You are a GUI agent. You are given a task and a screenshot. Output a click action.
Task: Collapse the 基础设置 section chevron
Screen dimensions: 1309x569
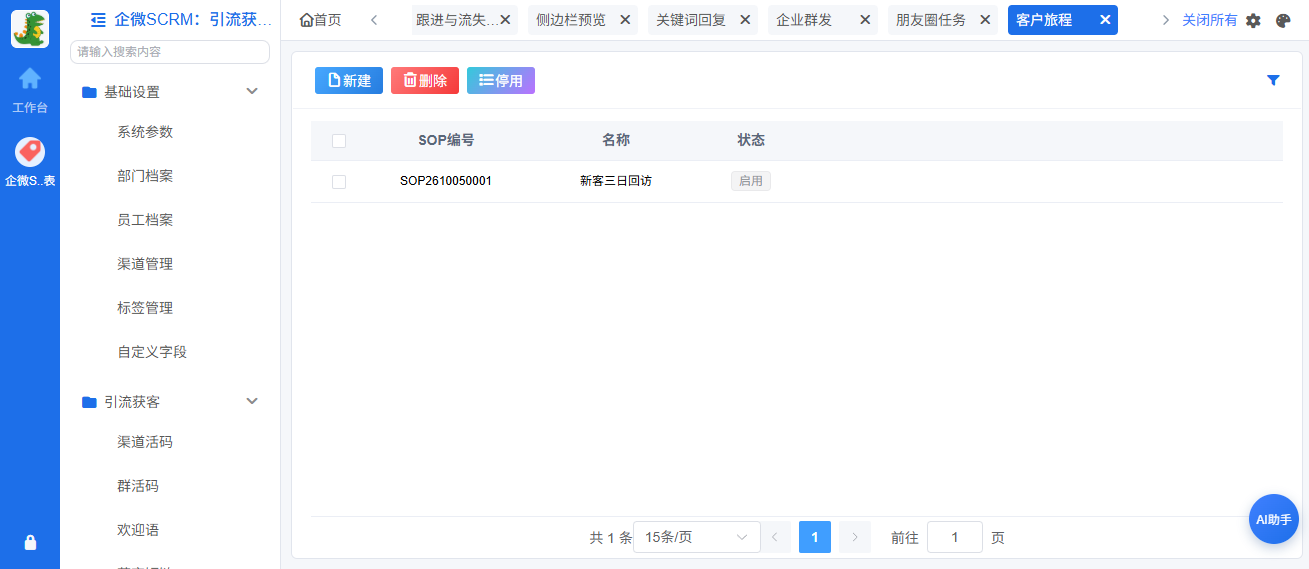(x=252, y=91)
